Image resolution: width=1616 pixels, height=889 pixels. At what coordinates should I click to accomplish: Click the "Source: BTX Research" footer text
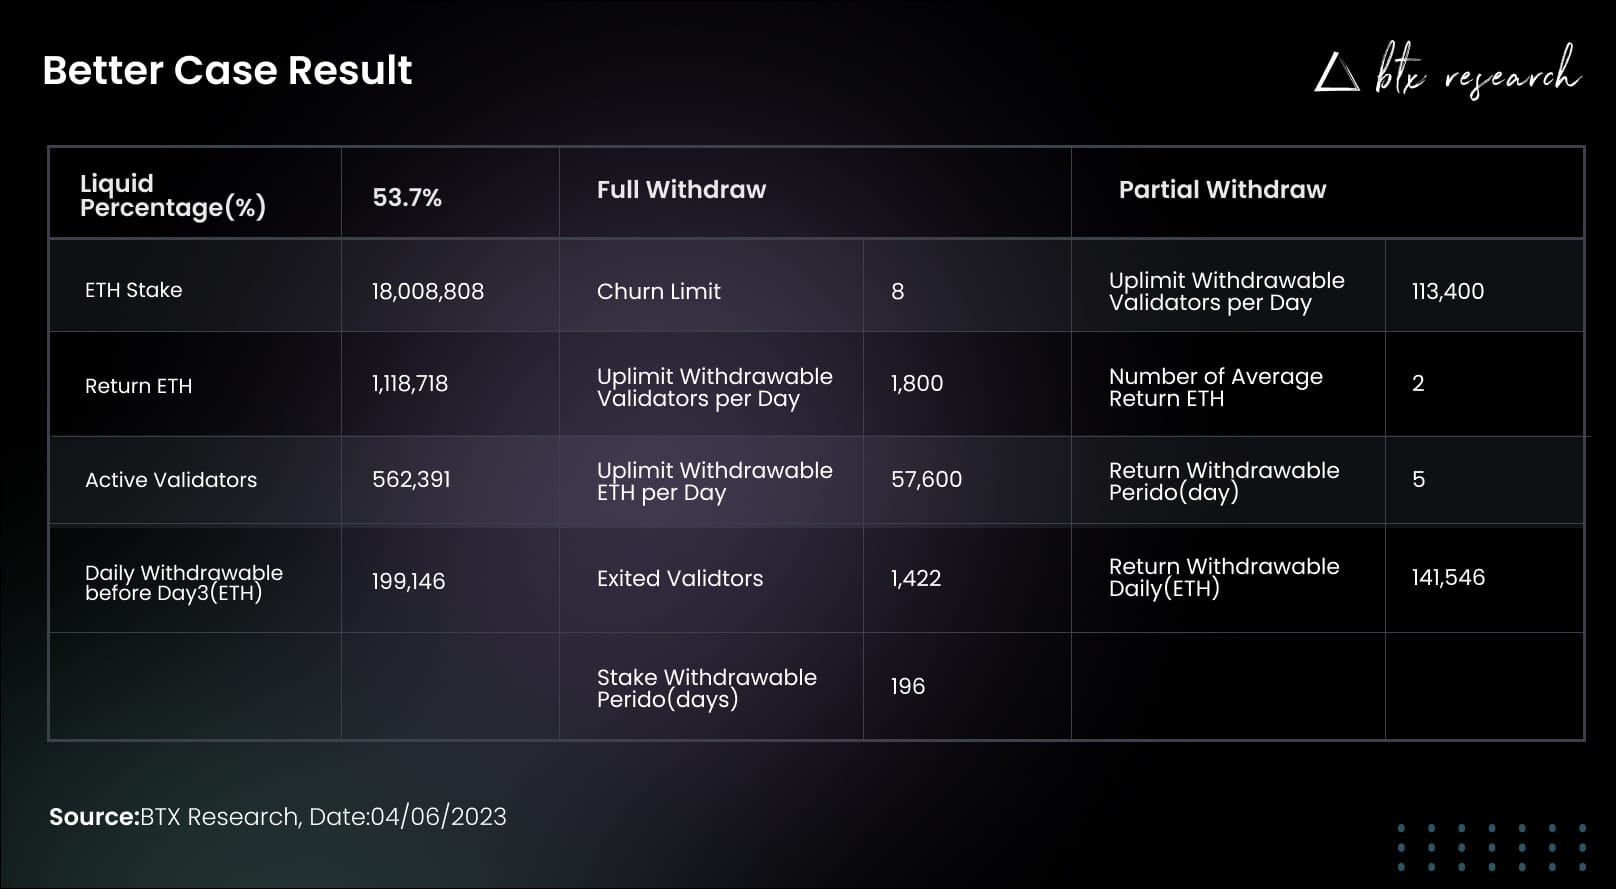(x=278, y=817)
